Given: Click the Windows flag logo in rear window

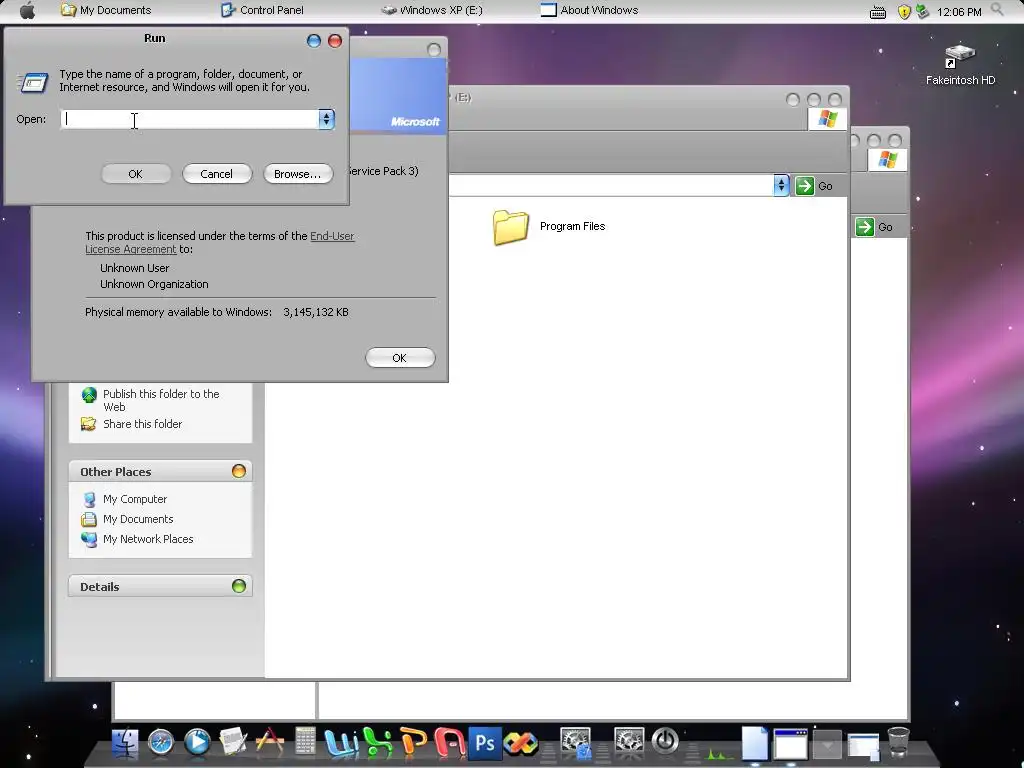Looking at the screenshot, I should point(888,159).
